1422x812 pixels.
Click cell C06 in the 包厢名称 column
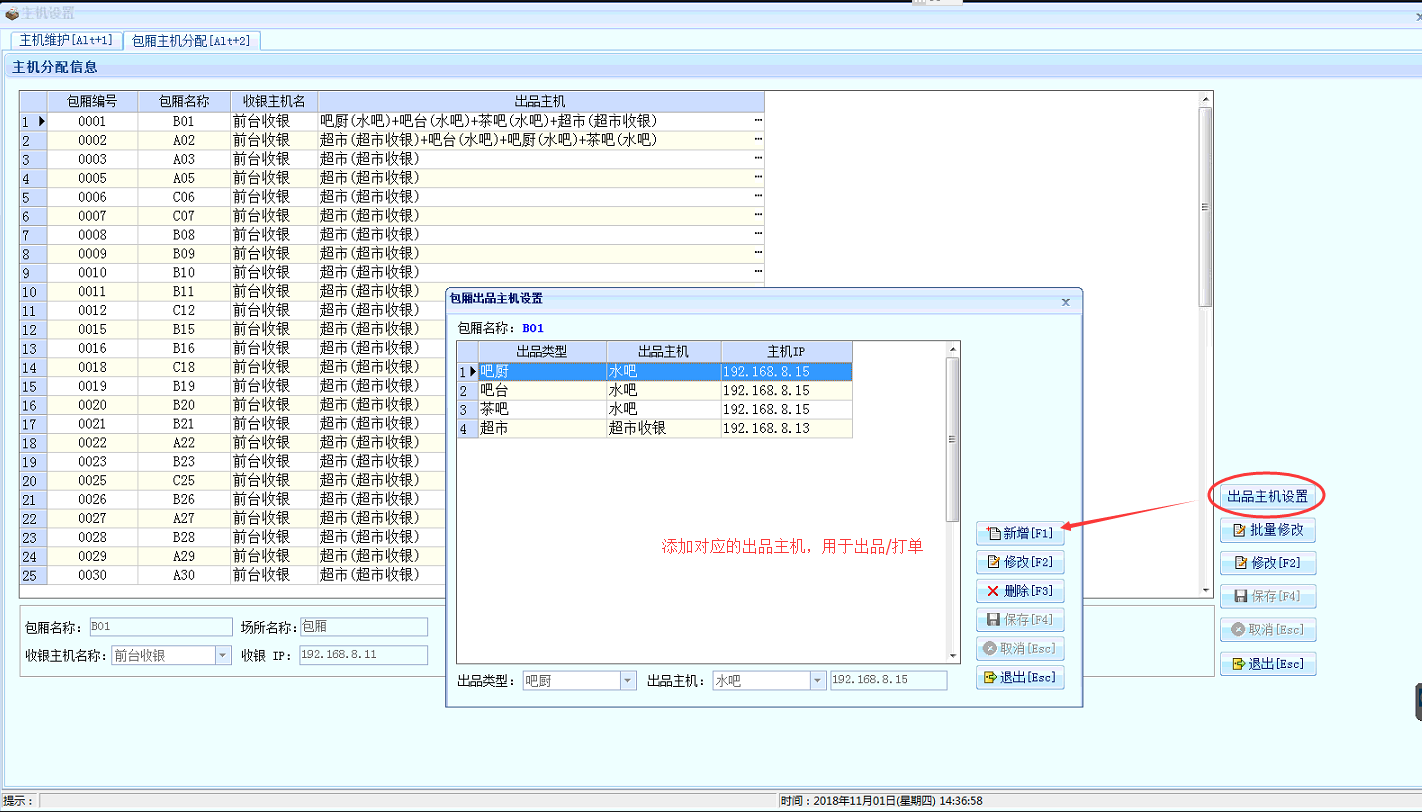point(184,197)
